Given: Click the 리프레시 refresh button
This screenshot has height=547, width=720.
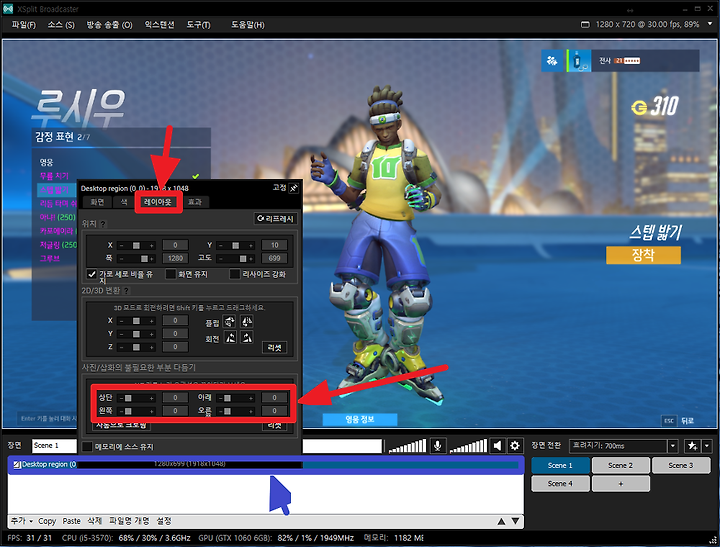Looking at the screenshot, I should coord(276,219).
